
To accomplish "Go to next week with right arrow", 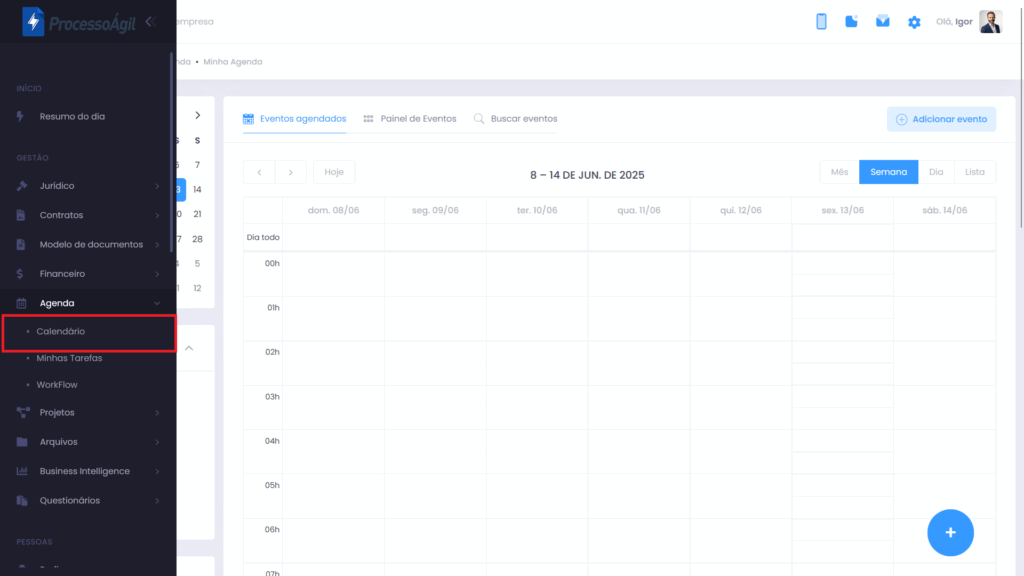I will pyautogui.click(x=291, y=172).
